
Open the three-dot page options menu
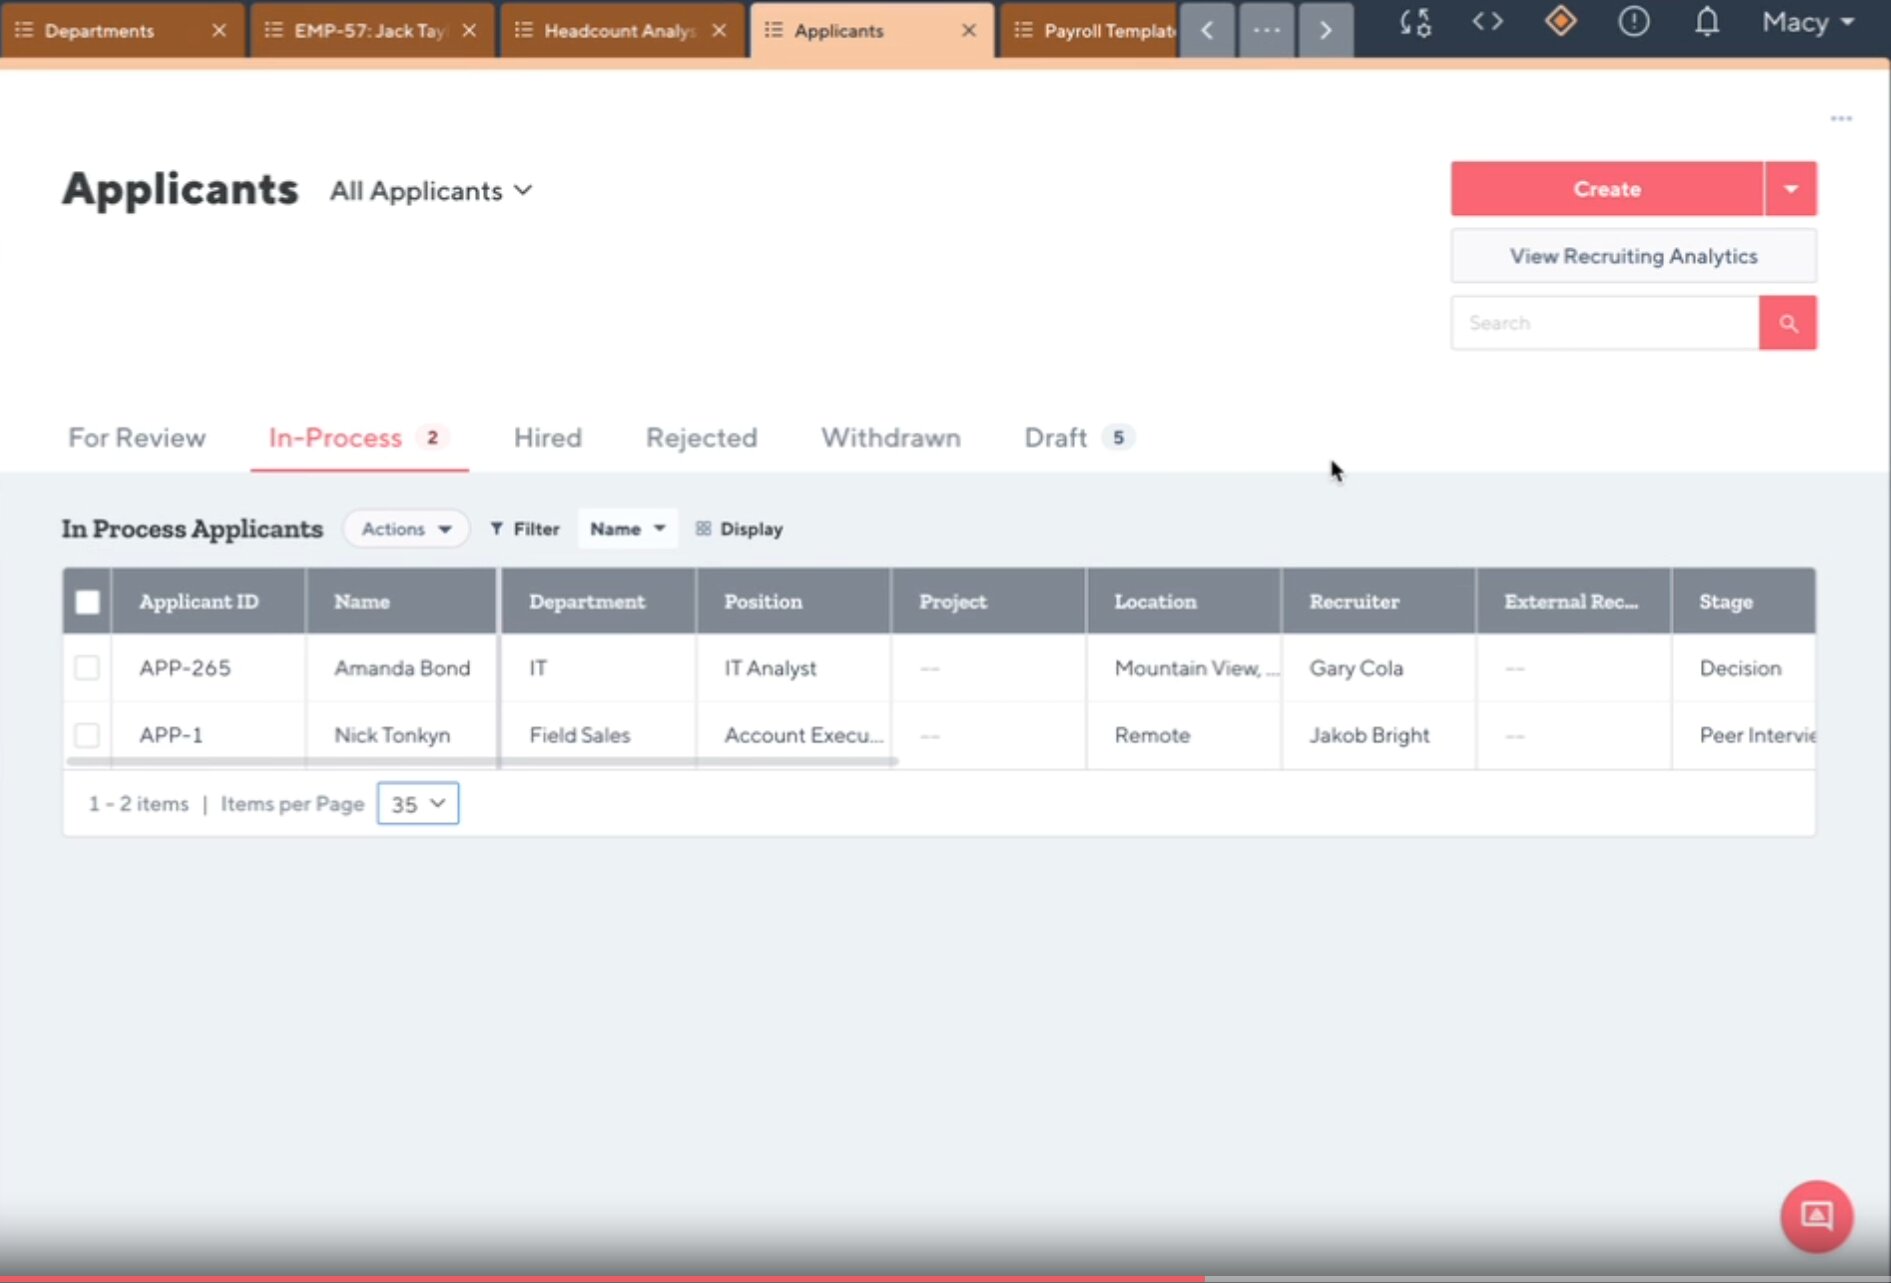point(1841,119)
